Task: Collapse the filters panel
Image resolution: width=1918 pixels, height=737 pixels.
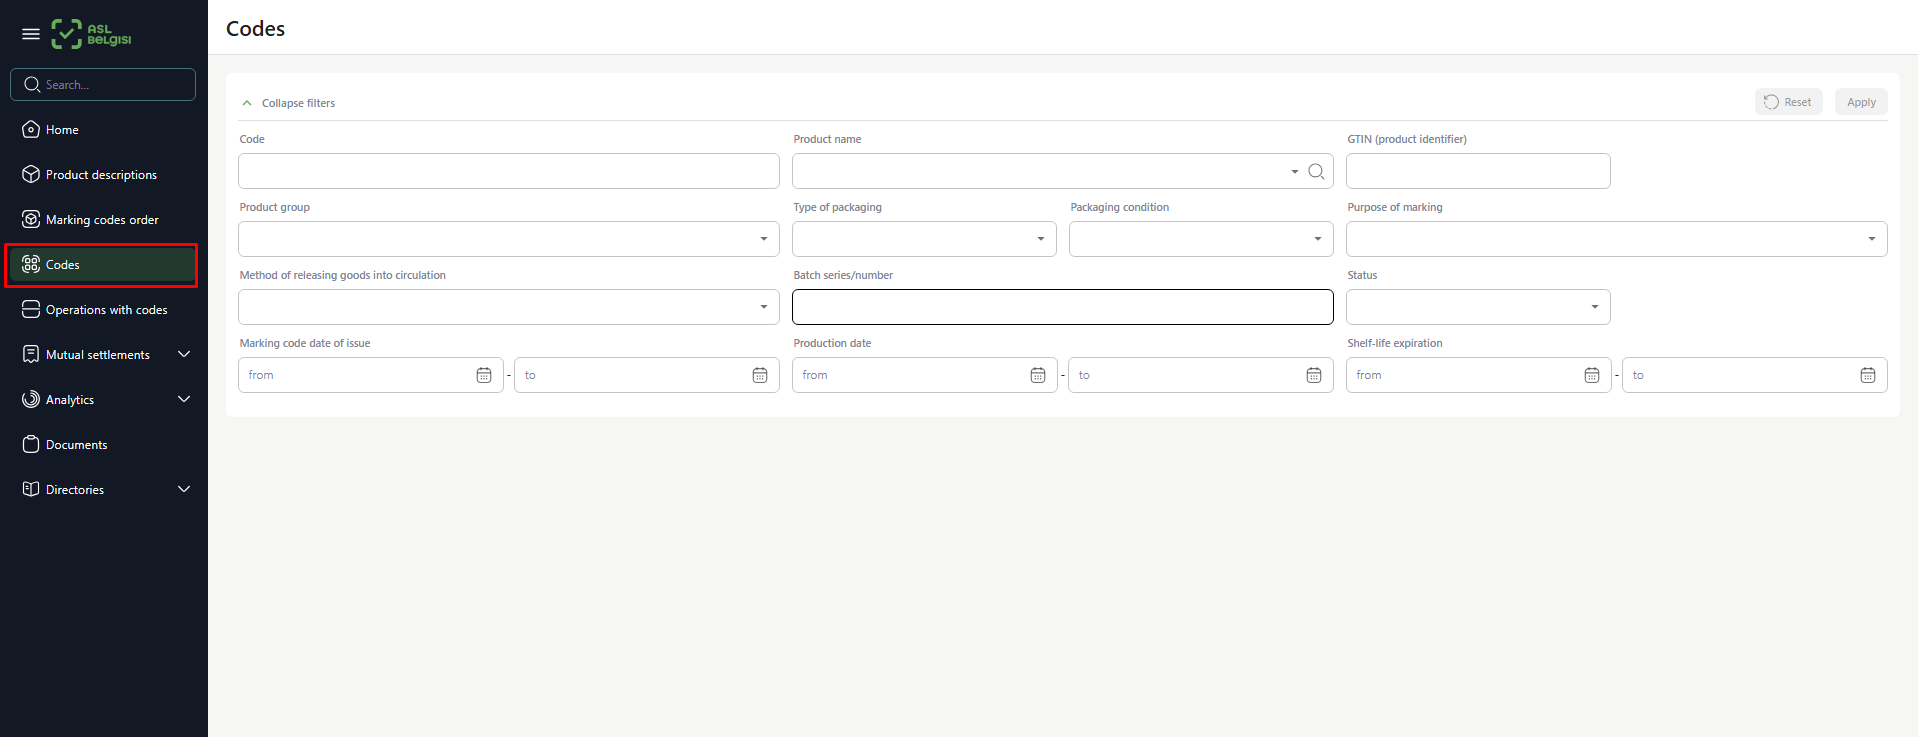Action: 288,103
